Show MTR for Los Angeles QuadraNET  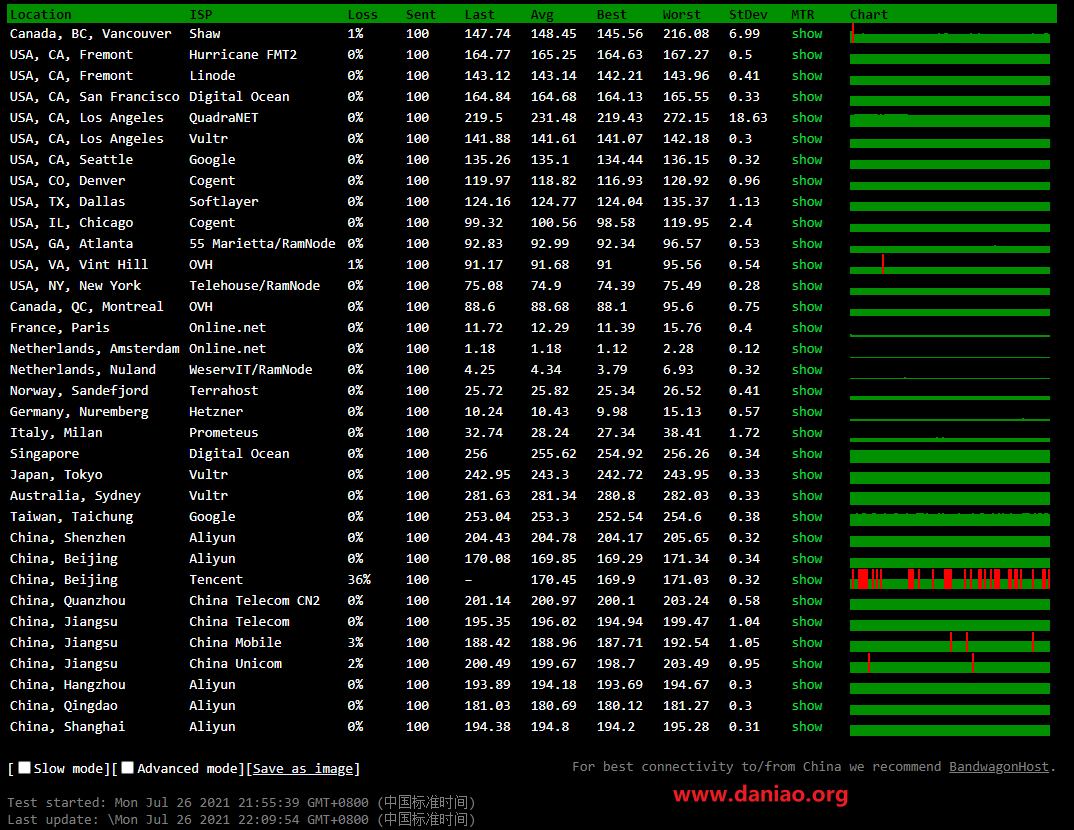pyautogui.click(x=807, y=118)
